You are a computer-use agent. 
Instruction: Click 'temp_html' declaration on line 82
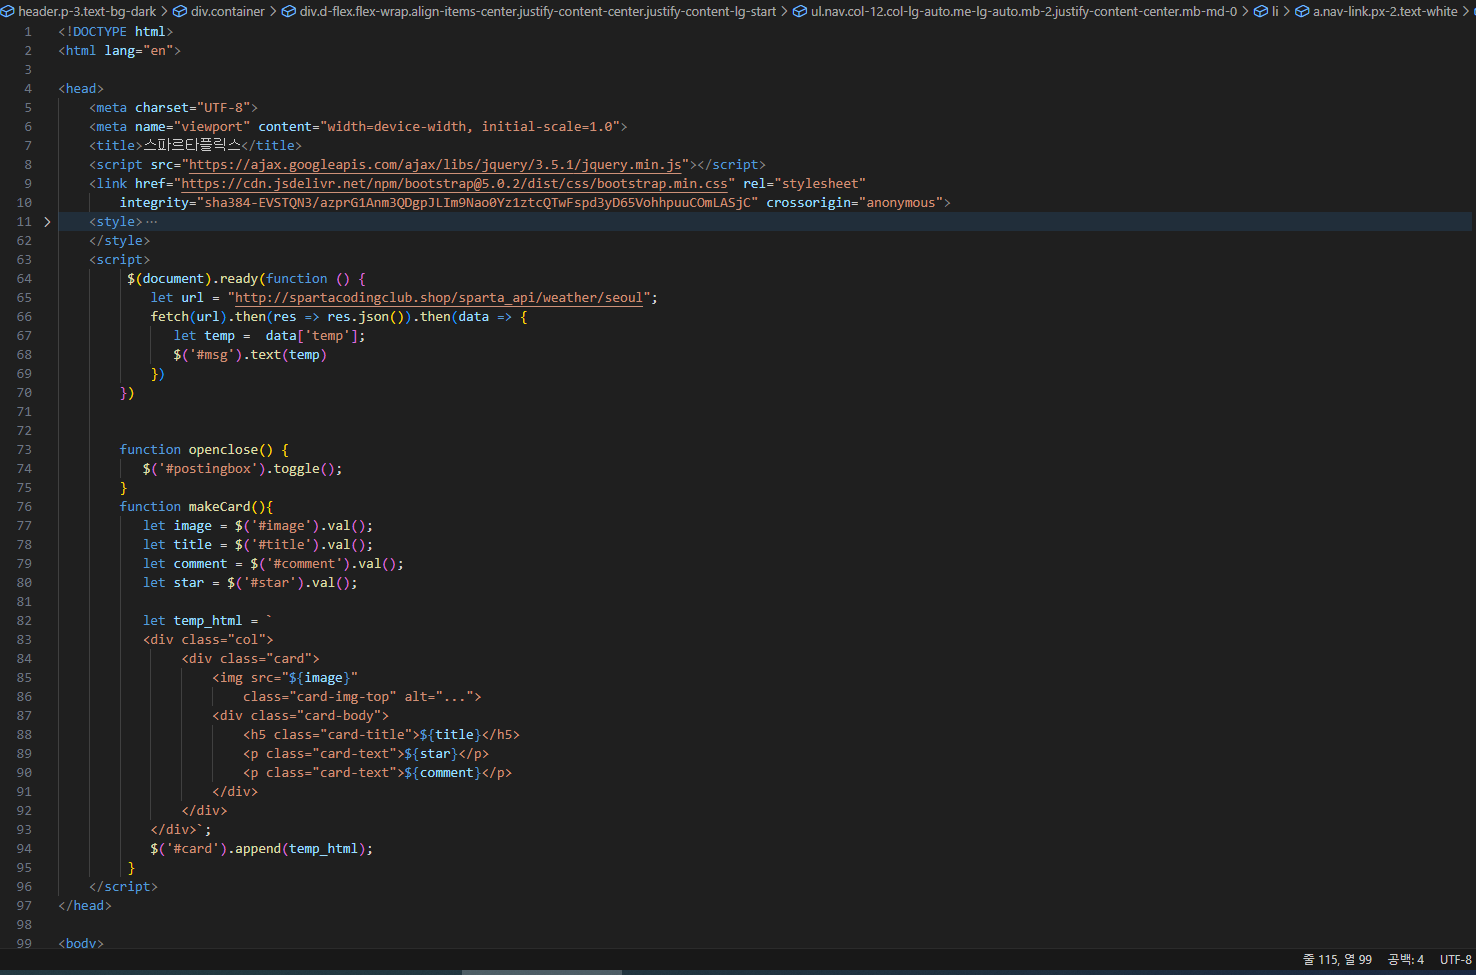208,621
